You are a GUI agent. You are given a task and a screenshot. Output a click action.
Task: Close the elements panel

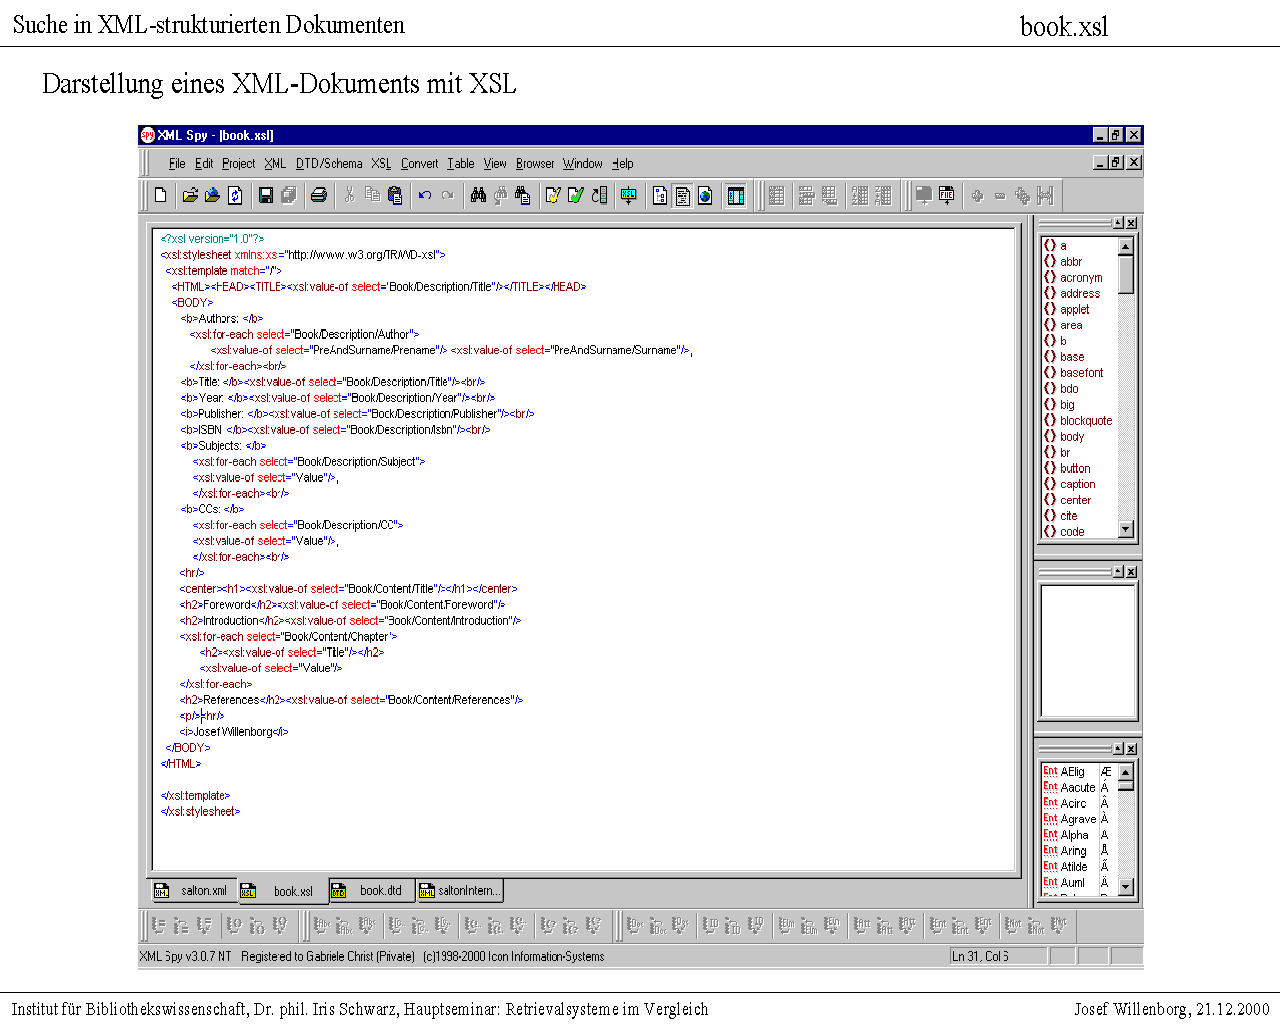[x=1131, y=223]
